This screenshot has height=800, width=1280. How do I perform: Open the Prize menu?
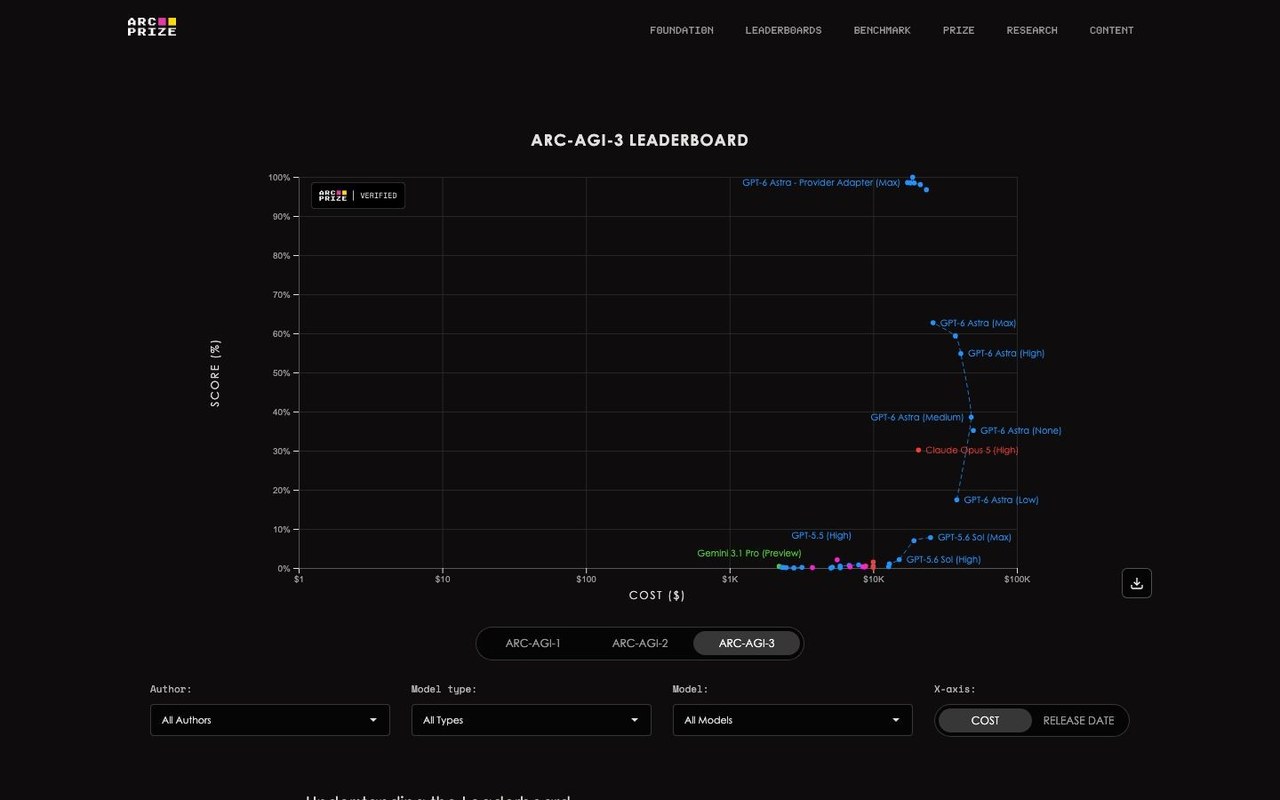point(958,30)
